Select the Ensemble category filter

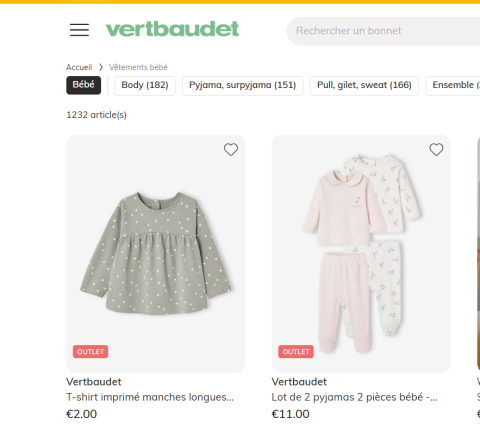pyautogui.click(x=453, y=86)
